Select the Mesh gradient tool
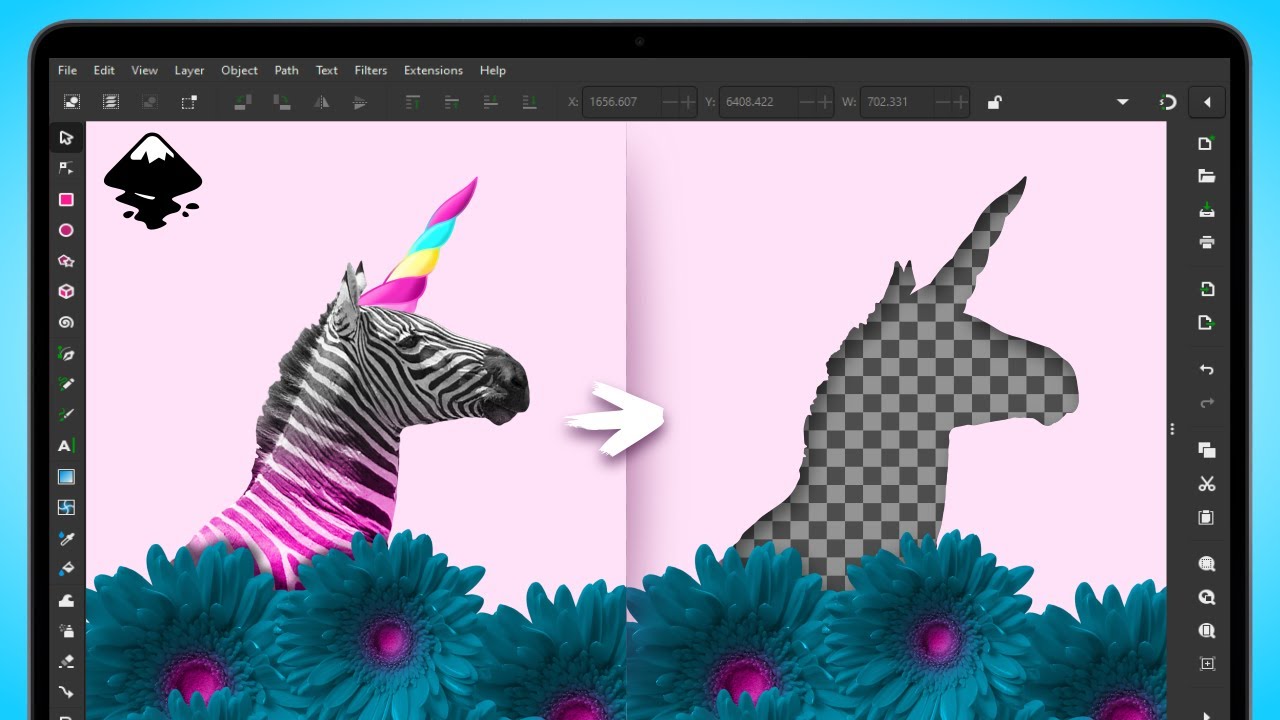Screen dimensions: 1280x720 pos(66,508)
